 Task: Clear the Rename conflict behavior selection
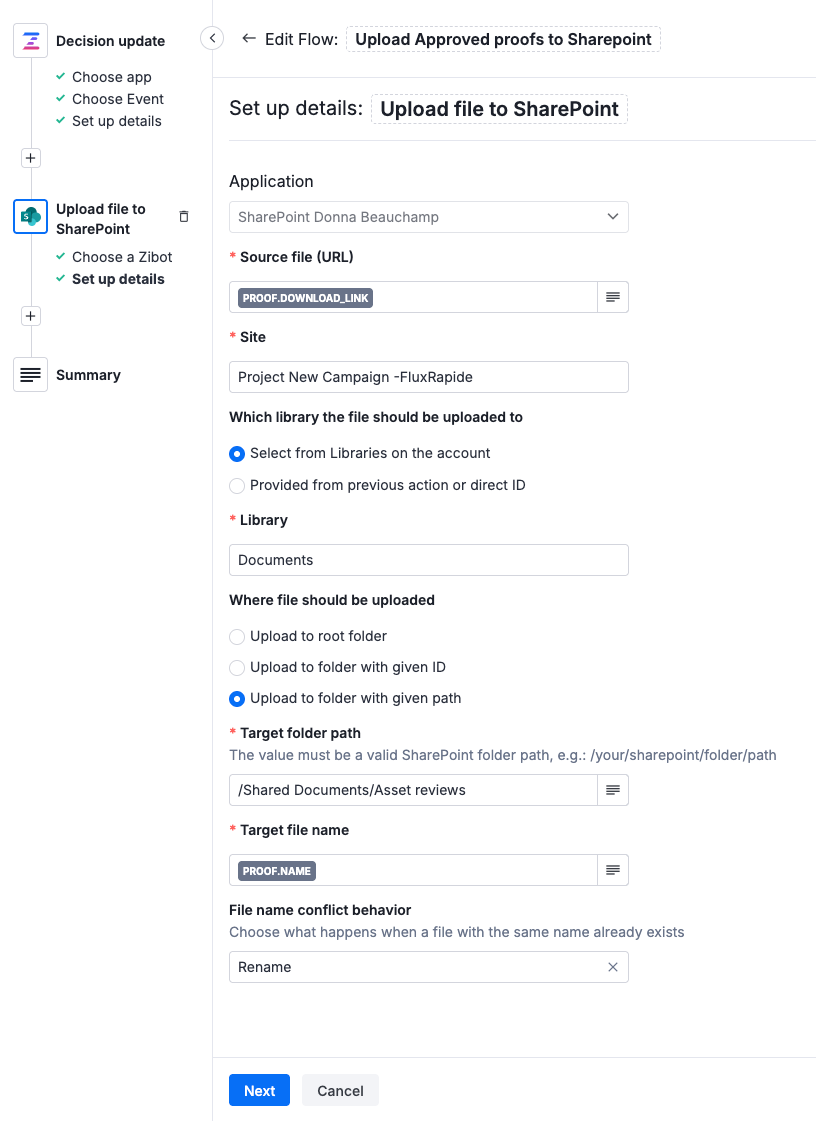612,967
